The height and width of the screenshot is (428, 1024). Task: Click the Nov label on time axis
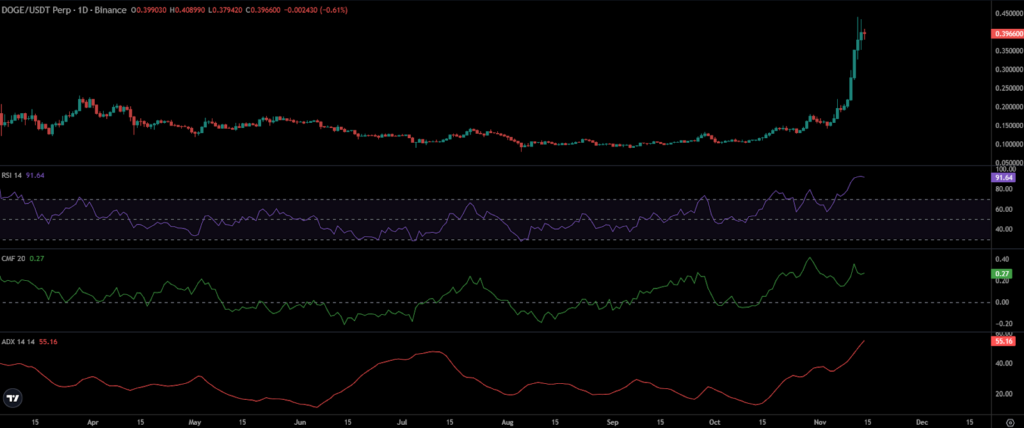click(x=820, y=422)
